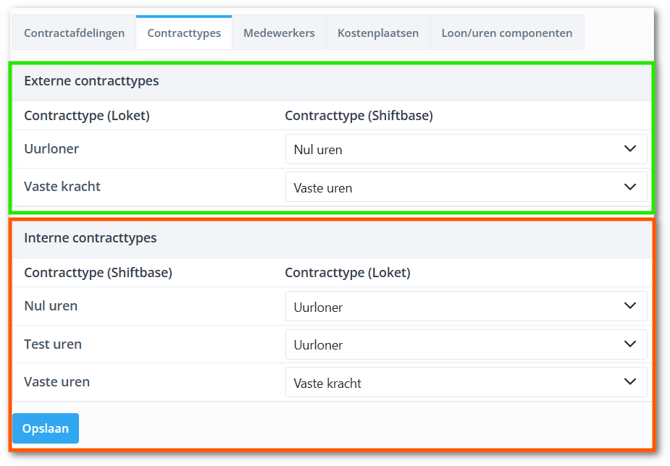This screenshot has width=670, height=466.
Task: Open the Loon/uren componenten tab
Action: pyautogui.click(x=507, y=33)
